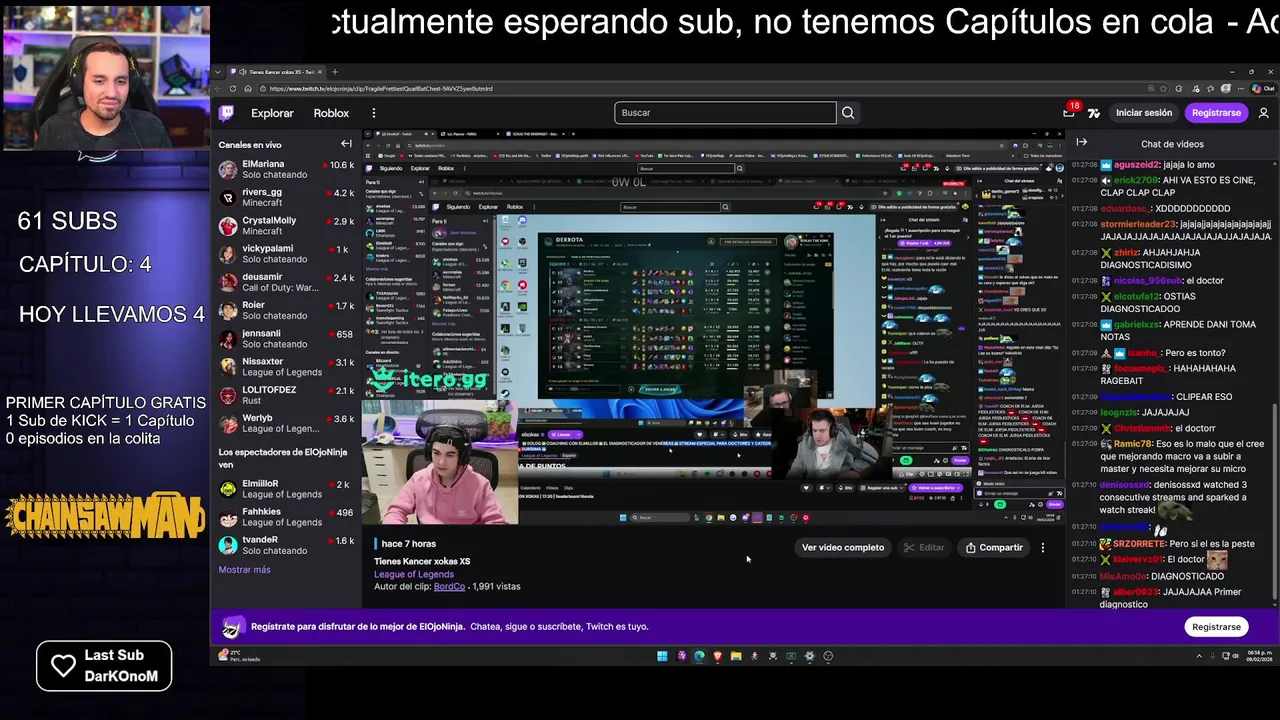
Task: Hit the magnifier search button
Action: pos(848,113)
